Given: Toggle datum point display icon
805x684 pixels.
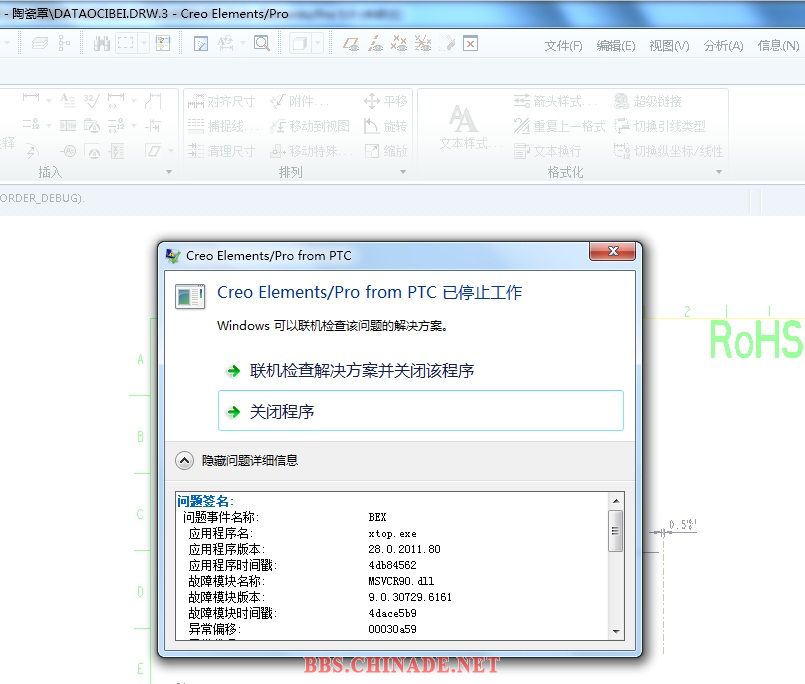Looking at the screenshot, I should click(x=398, y=44).
